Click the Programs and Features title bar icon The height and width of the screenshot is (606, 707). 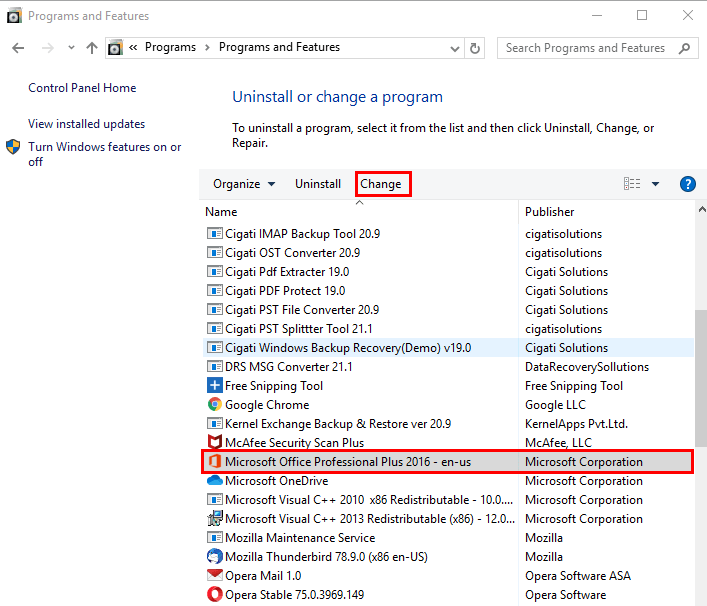[14, 15]
